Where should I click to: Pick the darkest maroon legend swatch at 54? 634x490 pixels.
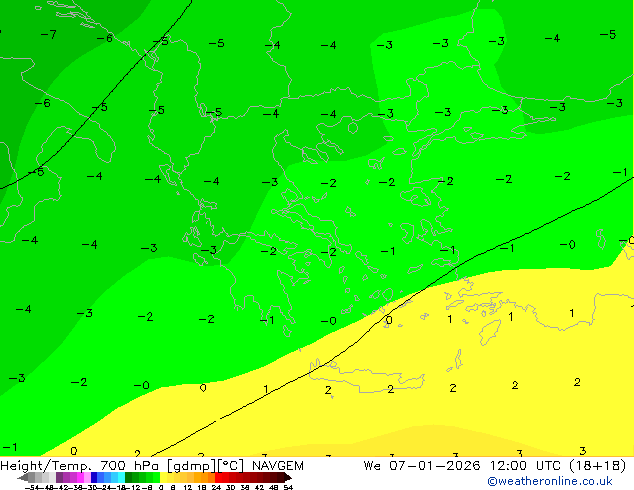point(281,477)
